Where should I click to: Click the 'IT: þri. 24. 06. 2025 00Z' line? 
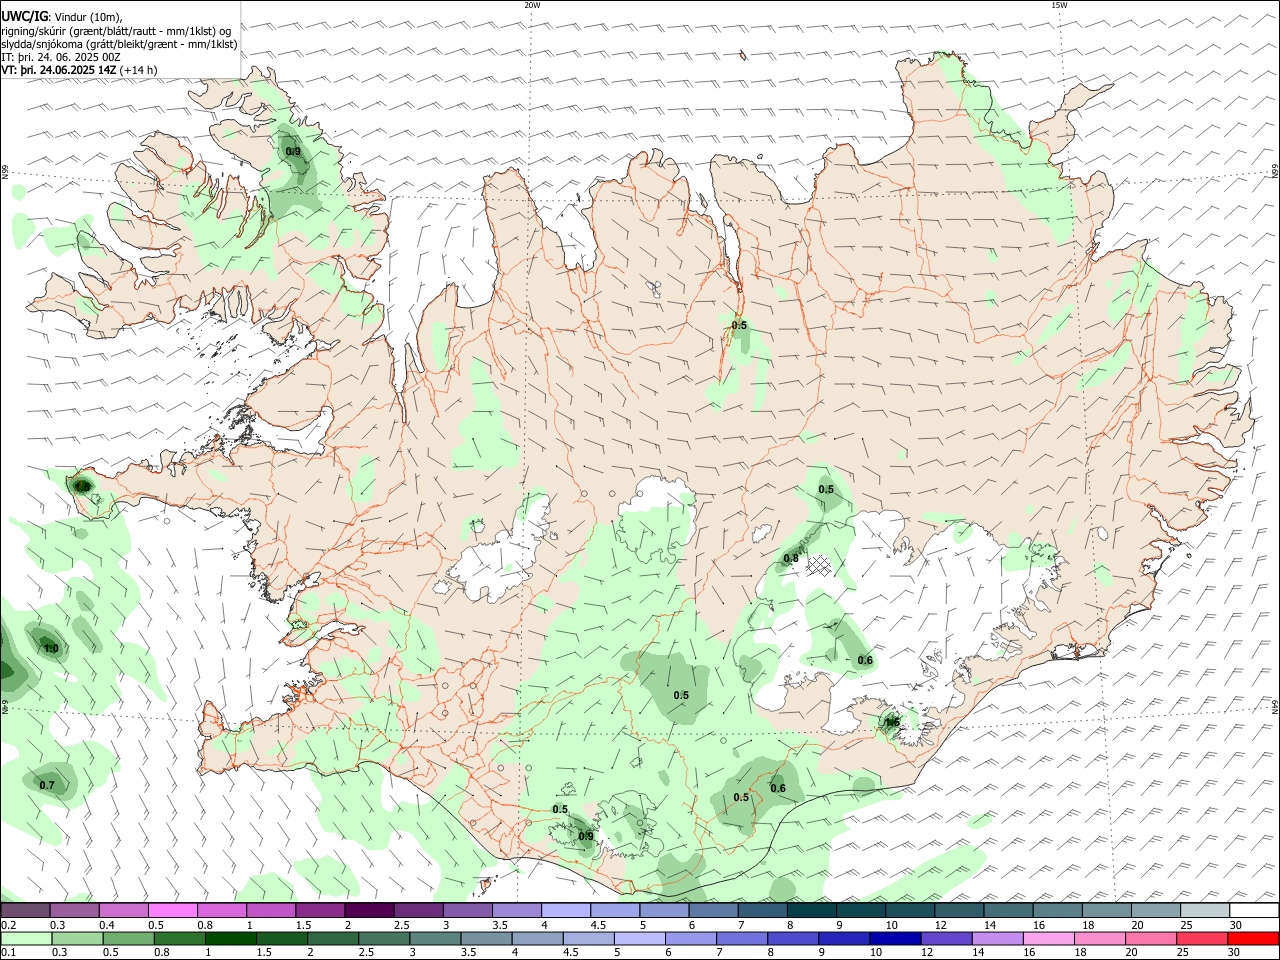[61, 57]
